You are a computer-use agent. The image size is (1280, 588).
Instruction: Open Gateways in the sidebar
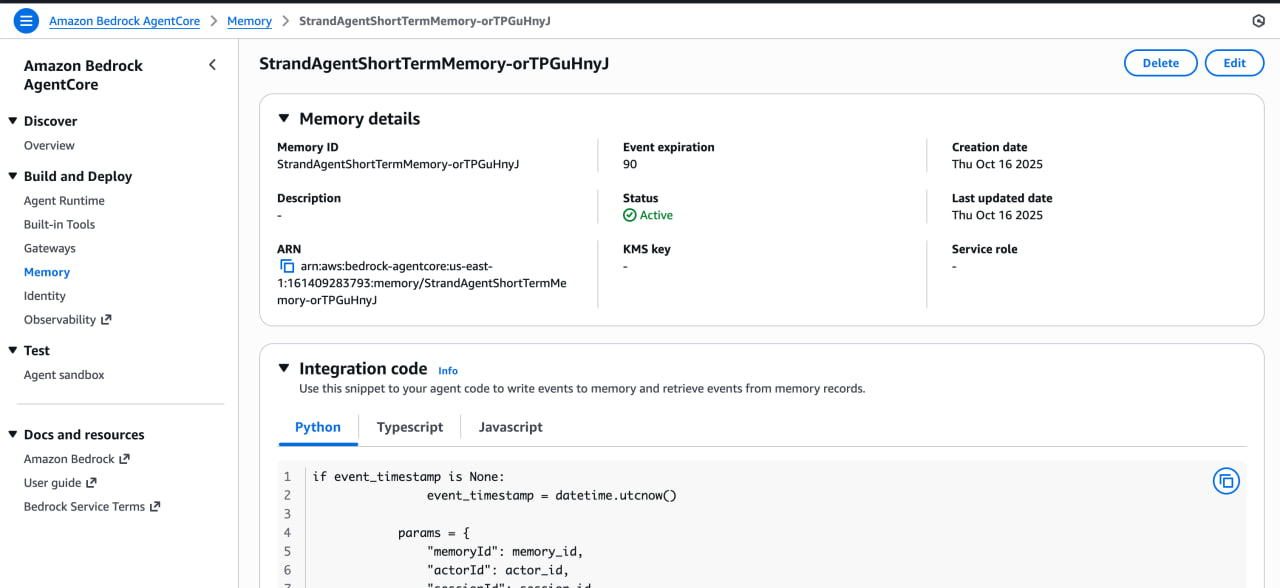(x=50, y=248)
